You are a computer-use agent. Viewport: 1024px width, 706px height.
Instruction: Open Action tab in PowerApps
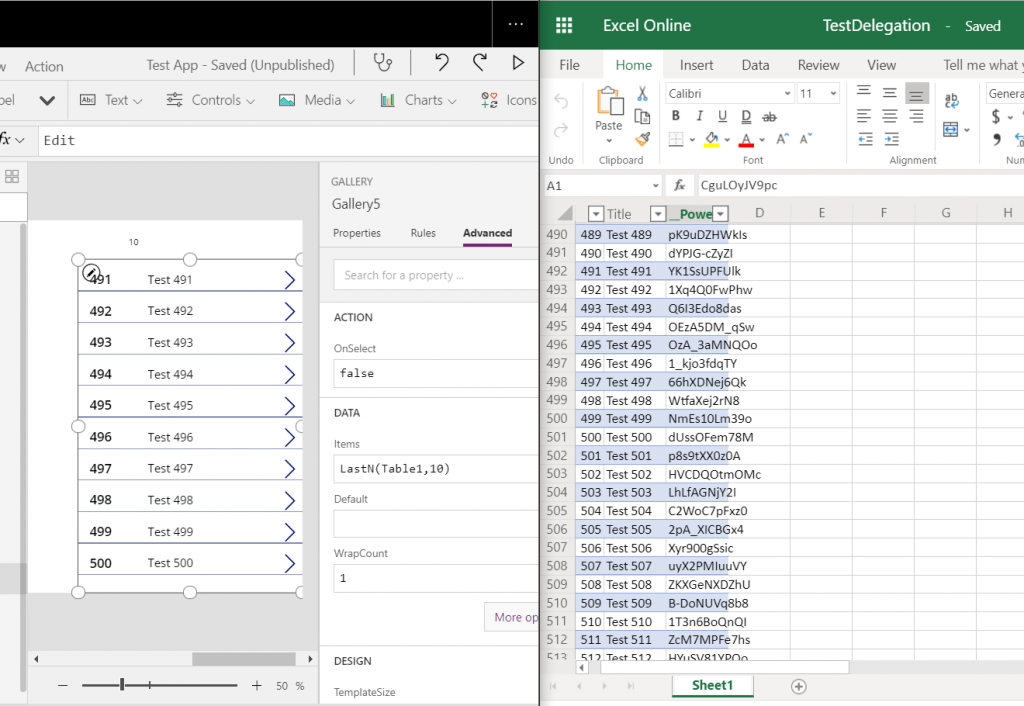[44, 67]
